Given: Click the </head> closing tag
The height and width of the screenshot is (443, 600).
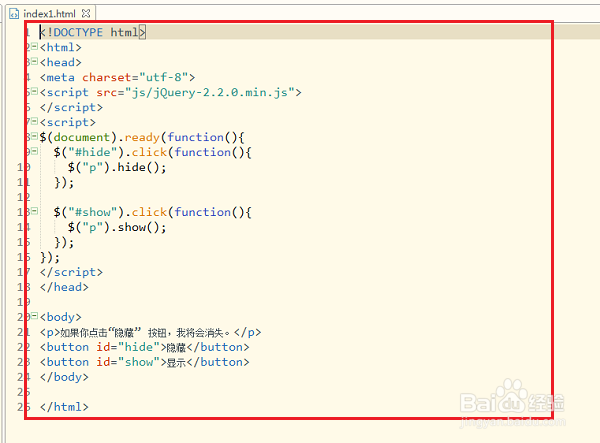Looking at the screenshot, I should click(x=64, y=287).
